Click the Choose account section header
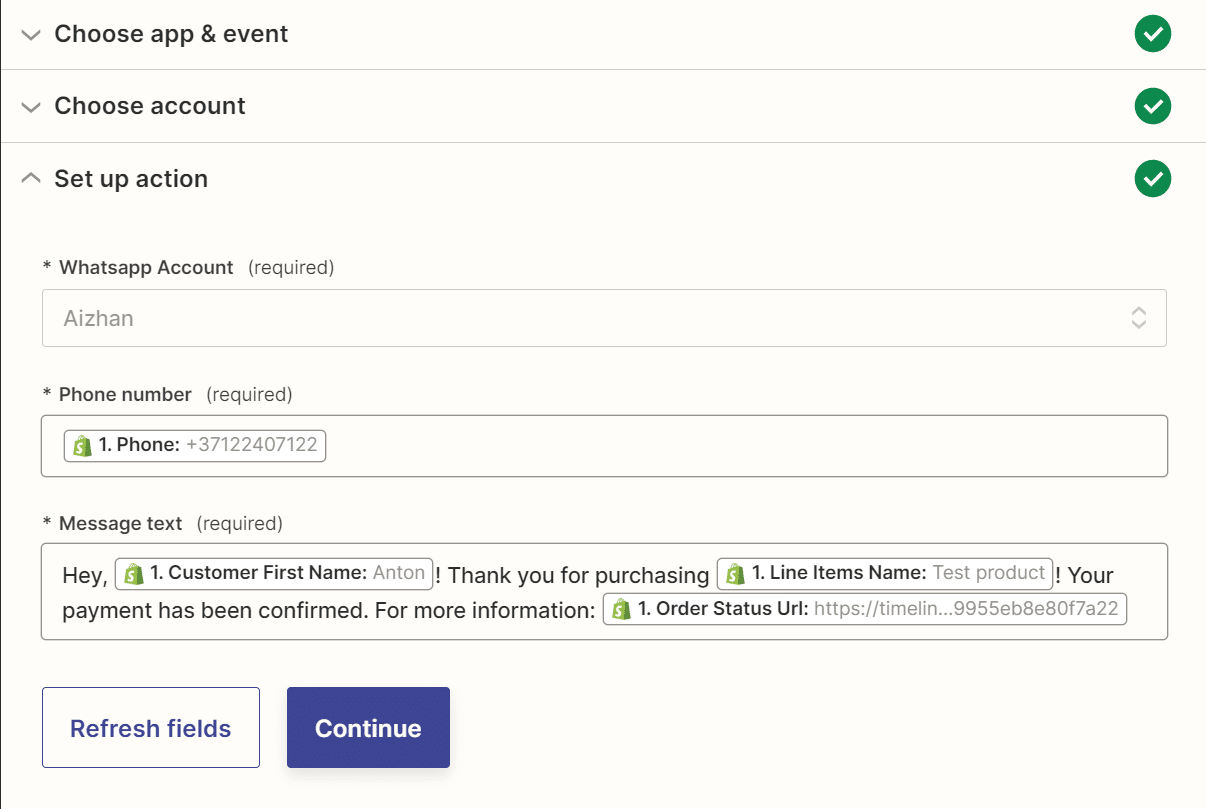The image size is (1206, 809). 150,106
